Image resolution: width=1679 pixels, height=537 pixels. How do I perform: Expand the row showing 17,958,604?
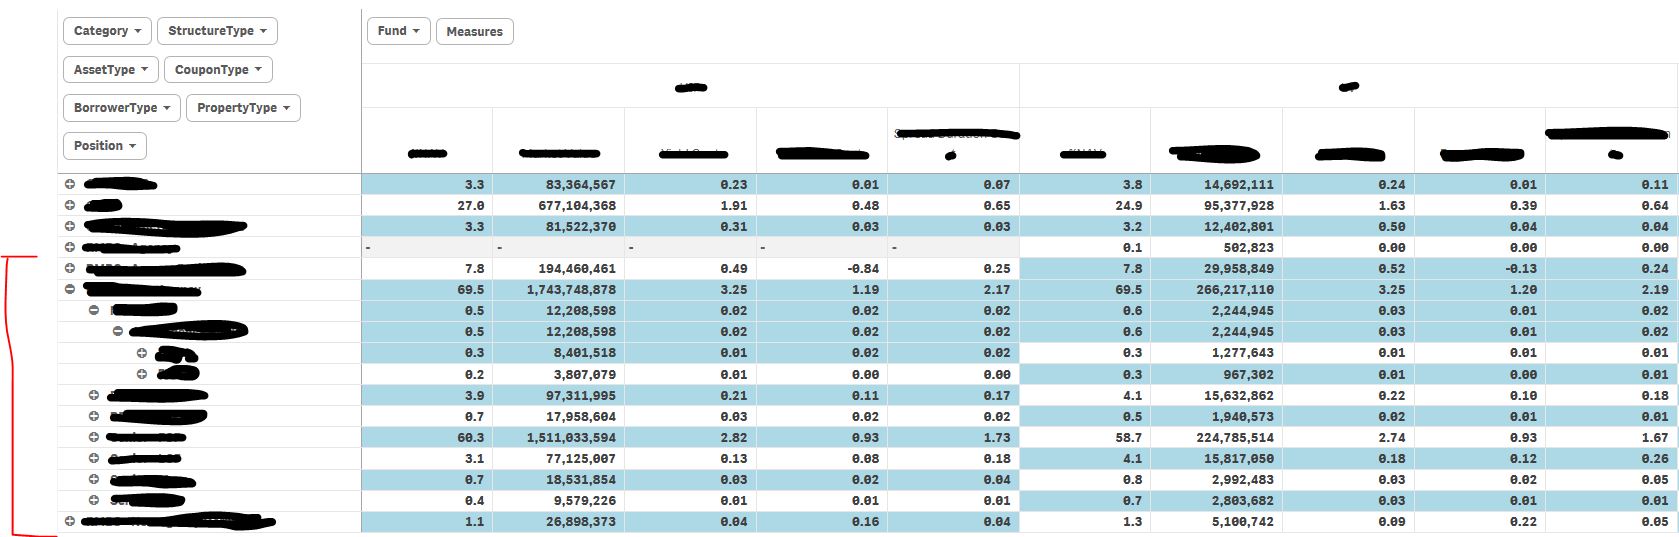[x=94, y=416]
